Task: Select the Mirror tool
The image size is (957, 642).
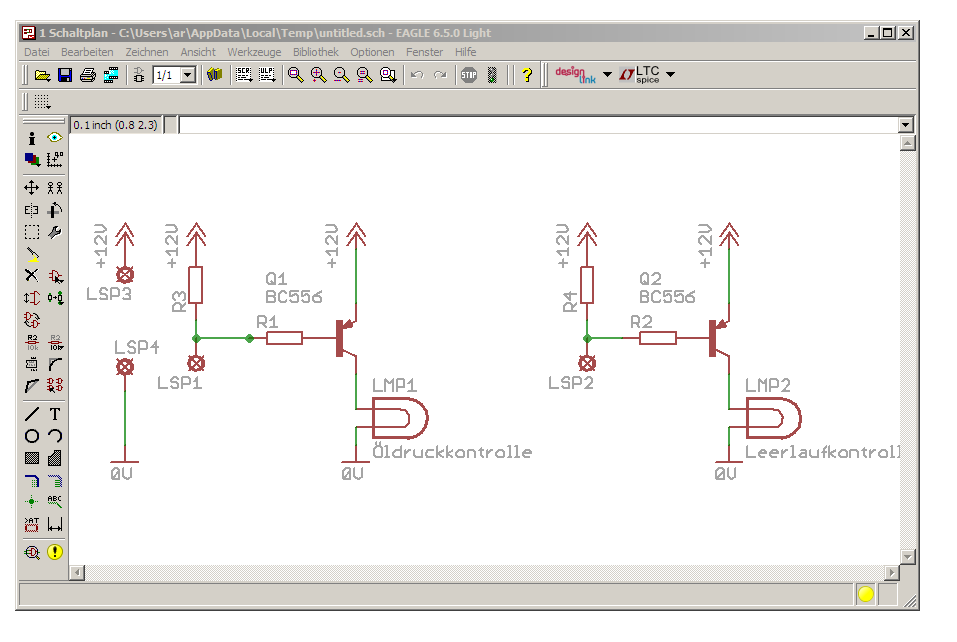Action: click(x=32, y=210)
